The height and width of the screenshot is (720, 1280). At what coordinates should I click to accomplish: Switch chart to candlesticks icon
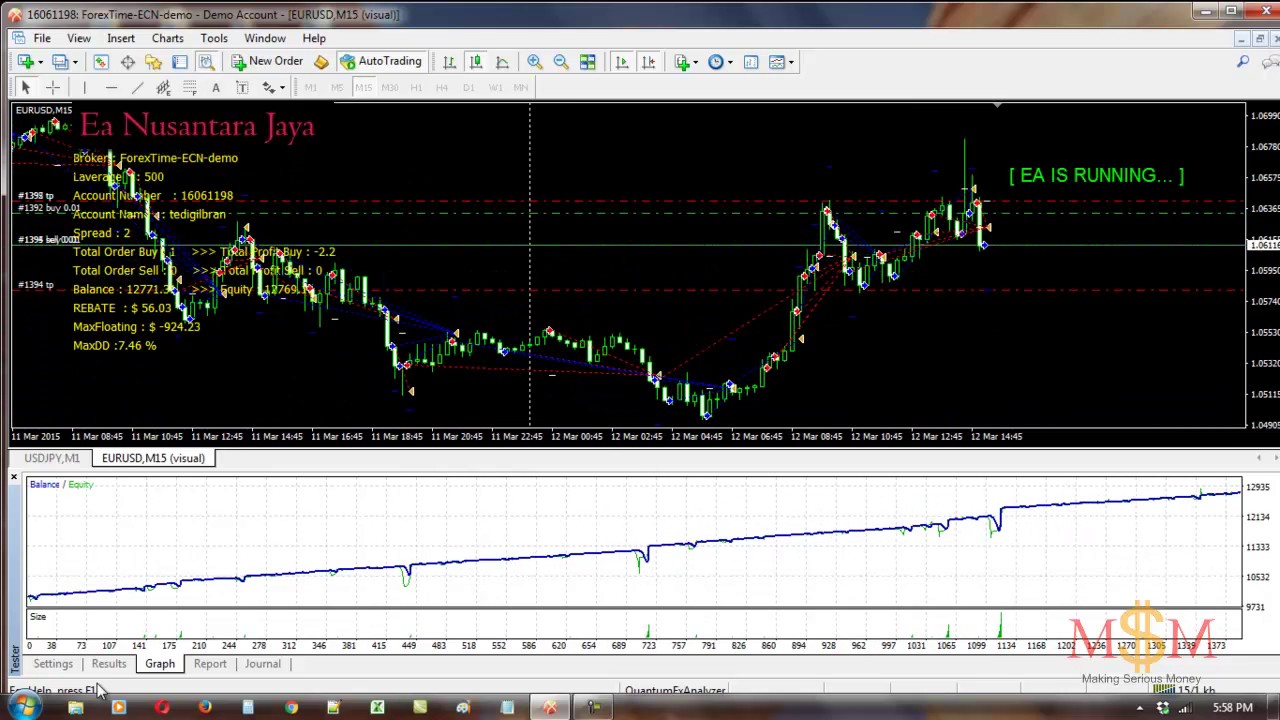click(476, 62)
